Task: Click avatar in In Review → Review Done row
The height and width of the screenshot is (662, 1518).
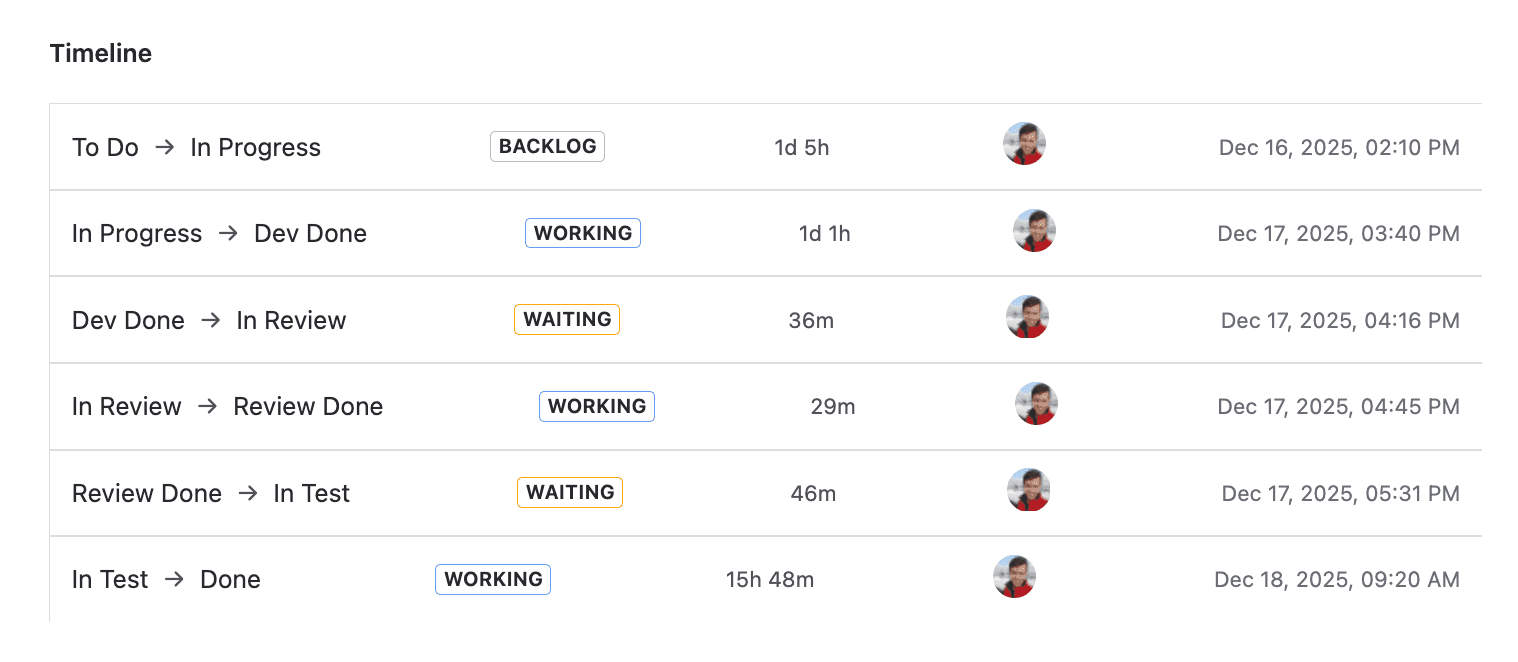Action: coord(1036,404)
